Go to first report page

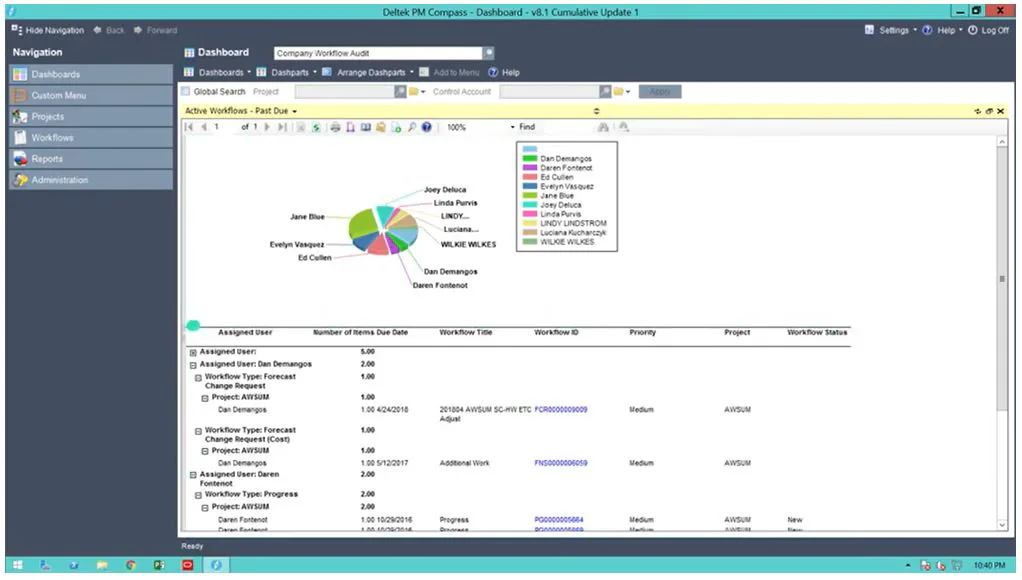[189, 127]
